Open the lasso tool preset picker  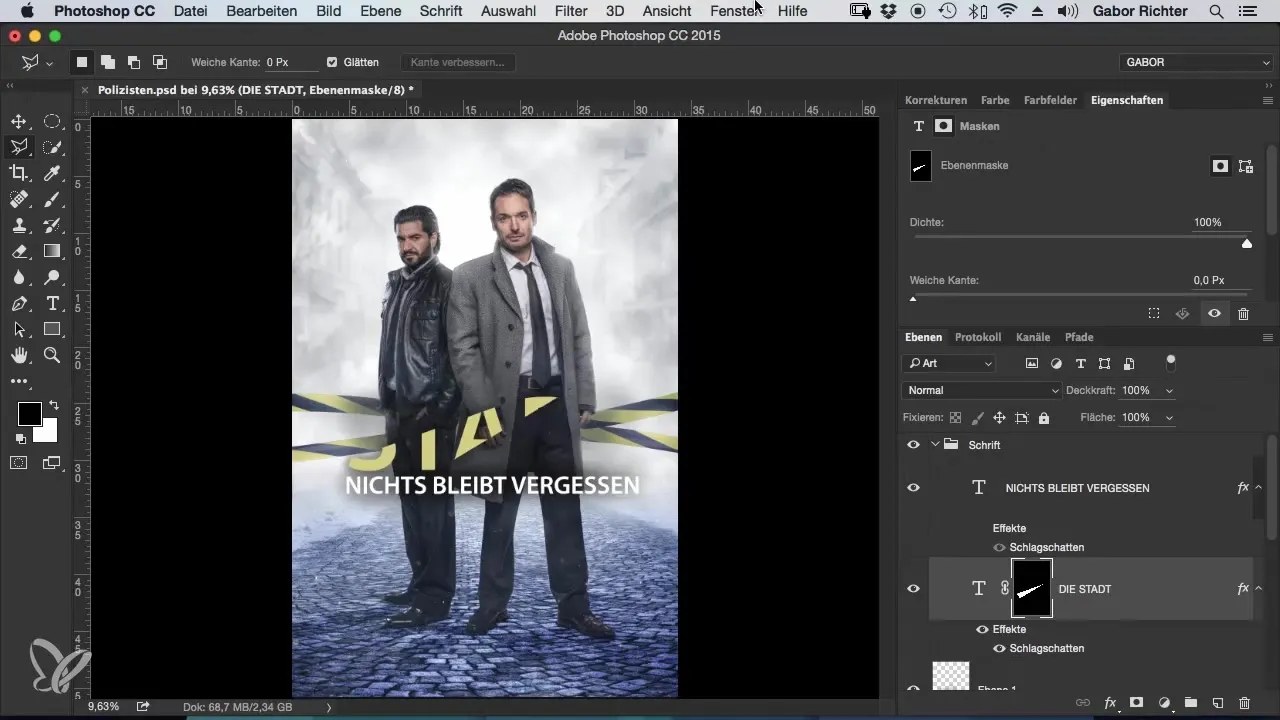tap(36, 63)
